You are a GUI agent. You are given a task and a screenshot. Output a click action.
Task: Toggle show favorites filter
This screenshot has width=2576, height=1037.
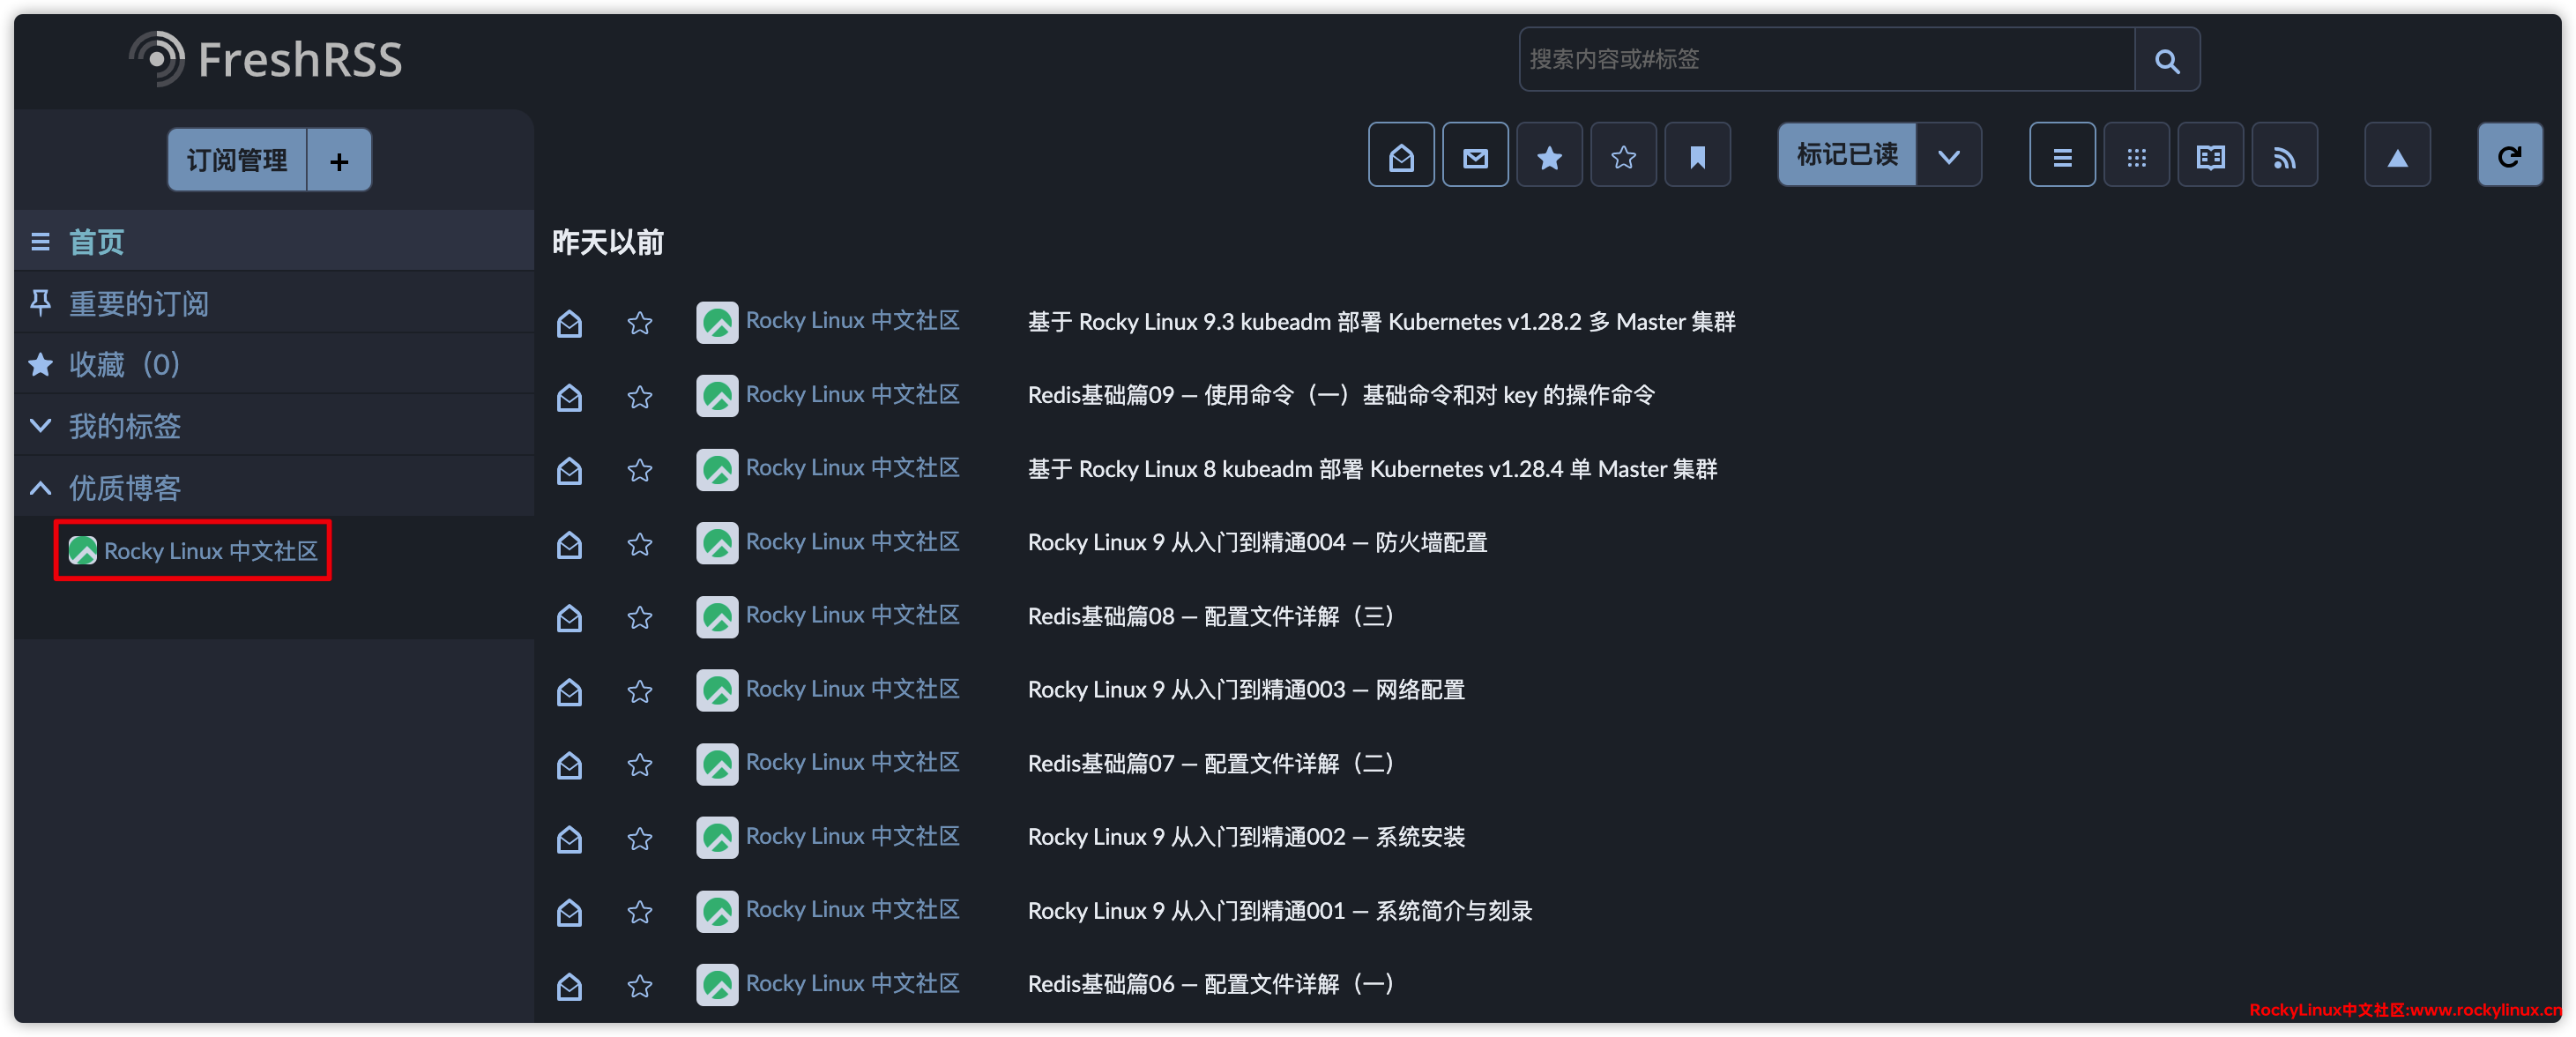[x=1548, y=156]
